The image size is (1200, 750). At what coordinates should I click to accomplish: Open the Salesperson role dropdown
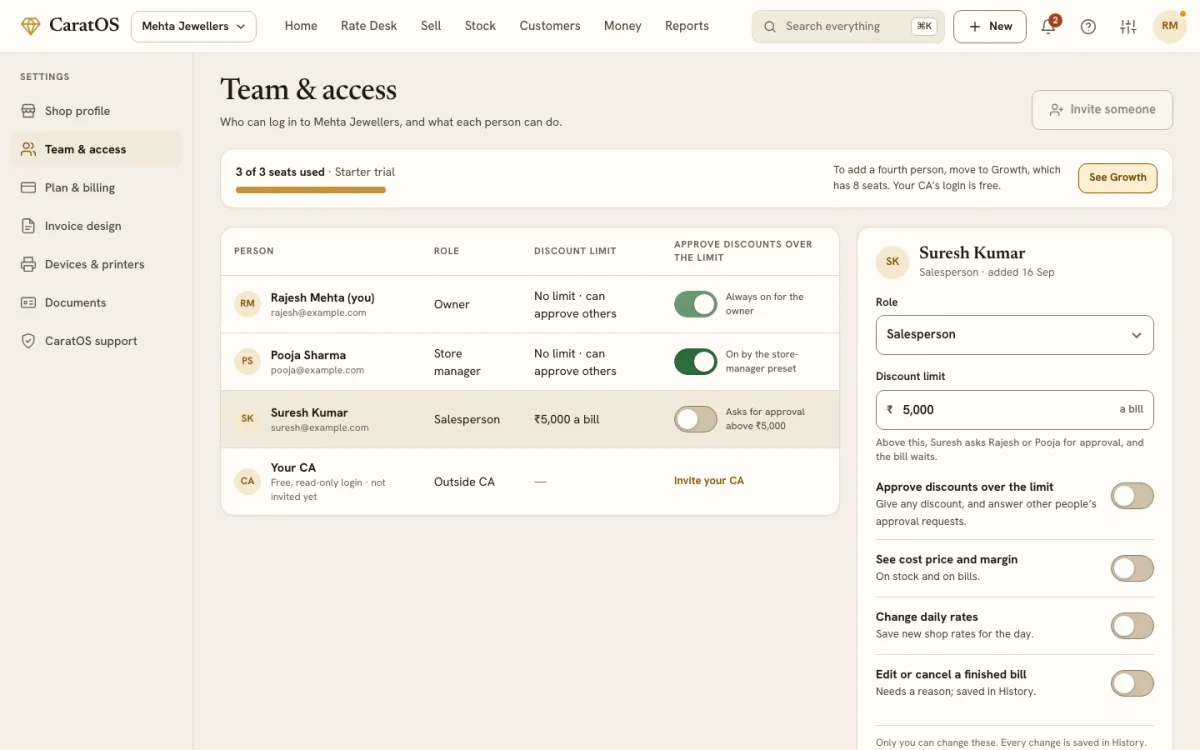pos(1014,335)
